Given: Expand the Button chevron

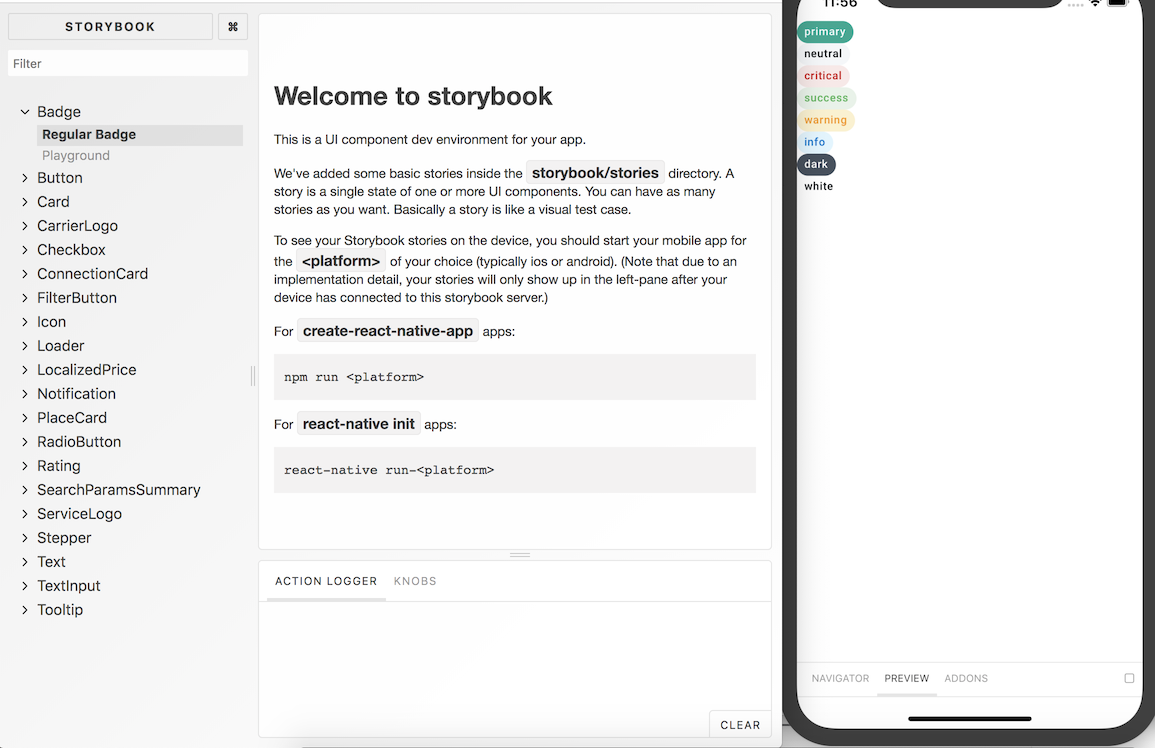Looking at the screenshot, I should pos(25,178).
